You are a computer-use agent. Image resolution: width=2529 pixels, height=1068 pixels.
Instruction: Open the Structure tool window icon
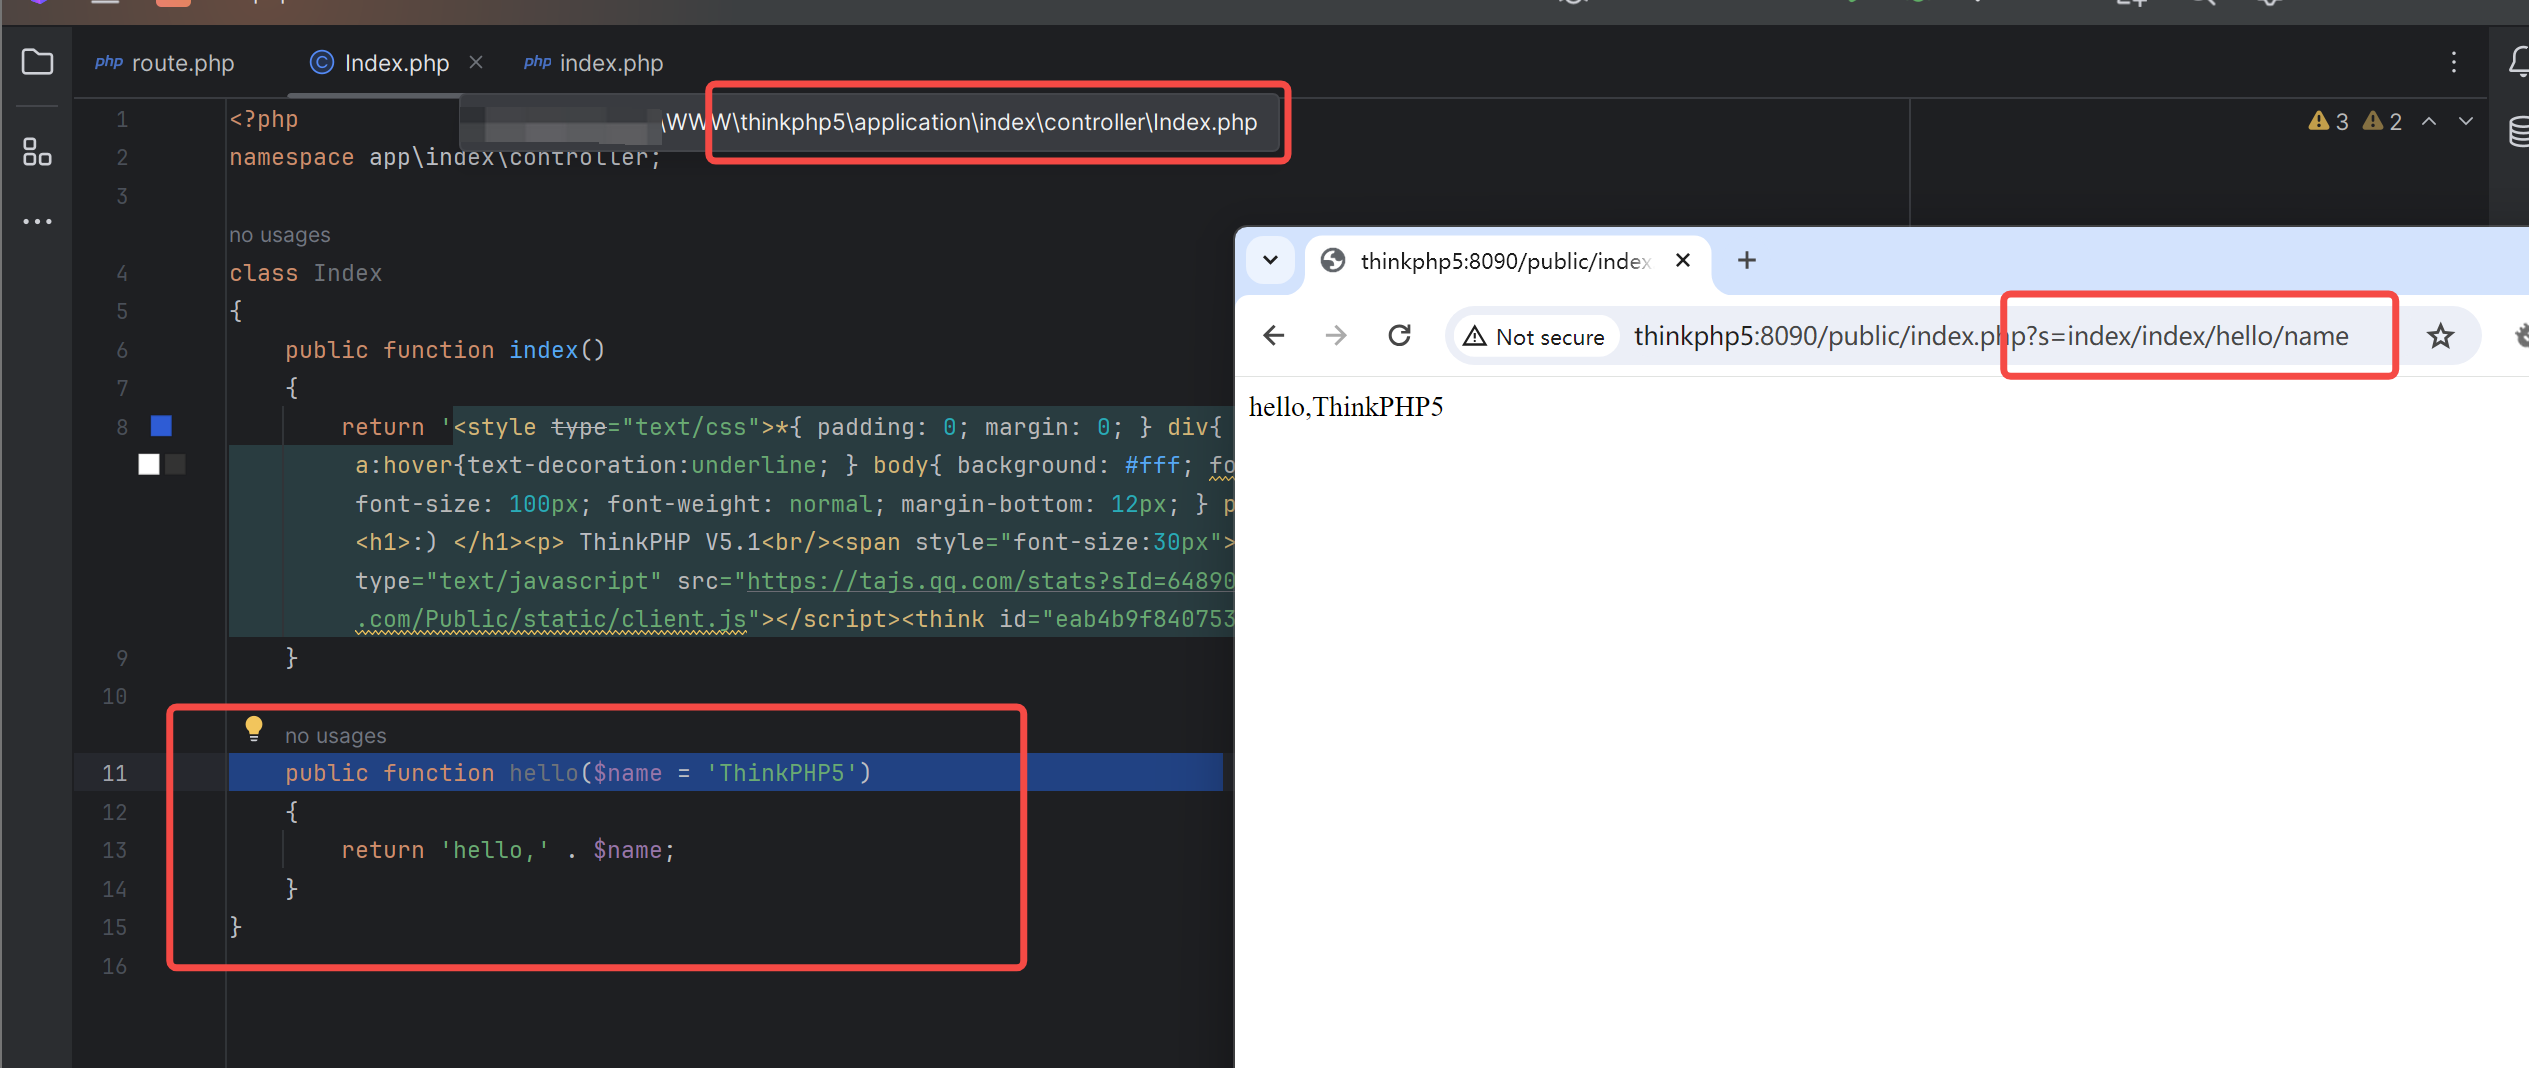click(37, 152)
